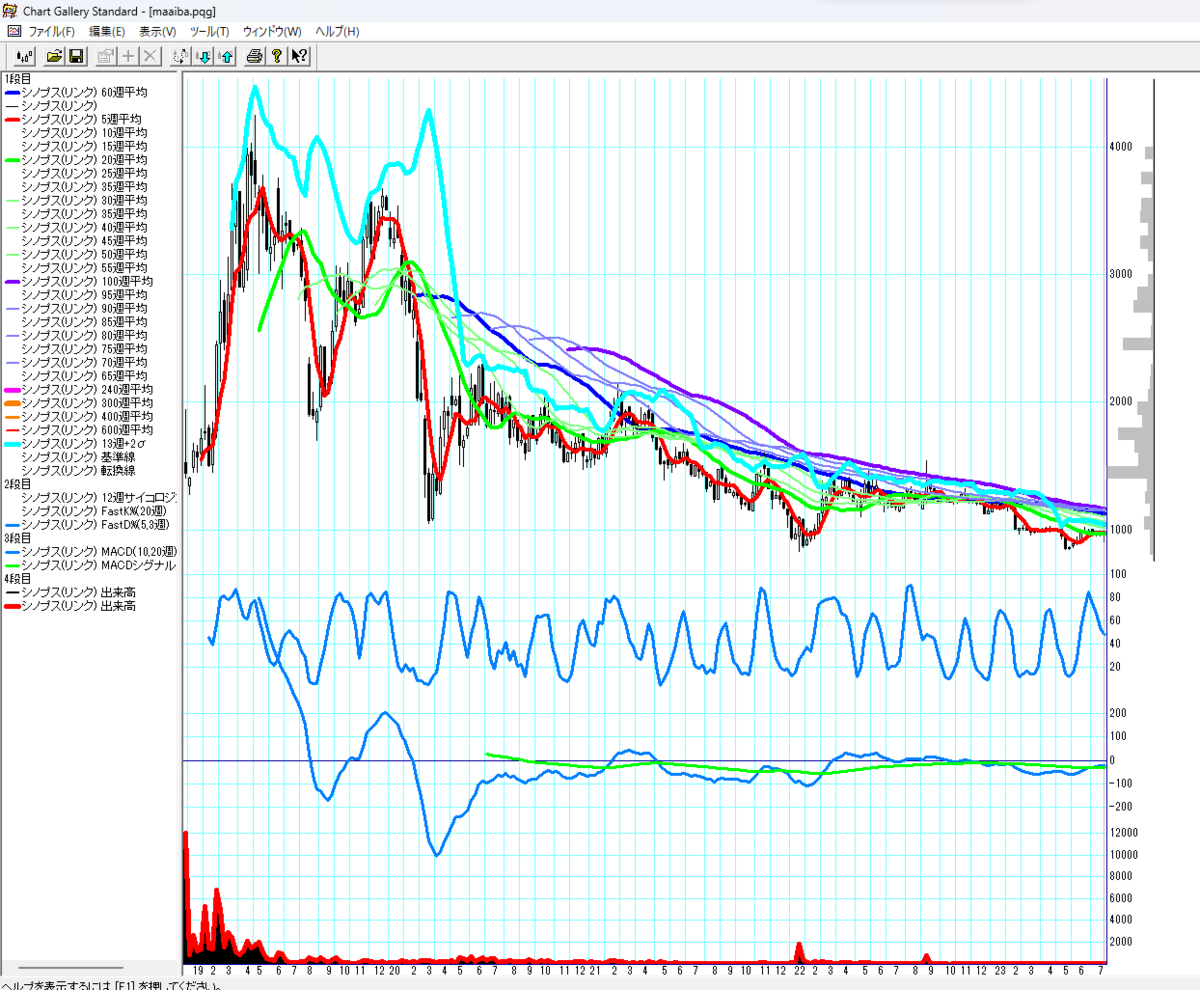This screenshot has width=1200, height=990.
Task: Click the Chart Gallery title bar app icon
Action: pos(11,10)
